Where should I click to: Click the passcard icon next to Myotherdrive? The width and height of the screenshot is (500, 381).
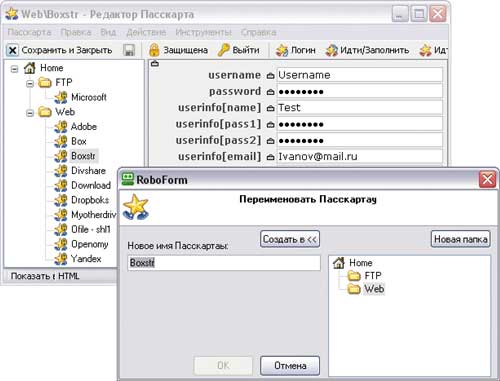click(x=61, y=214)
